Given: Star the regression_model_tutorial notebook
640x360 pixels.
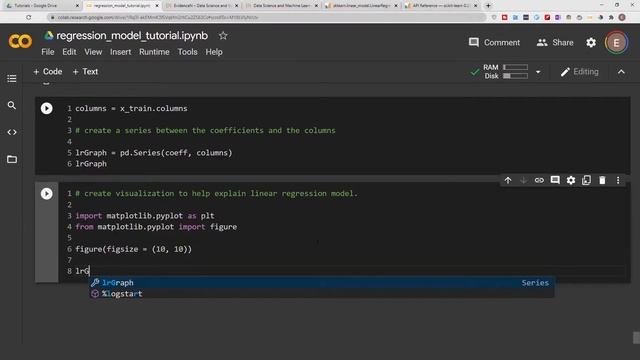Looking at the screenshot, I should [x=223, y=36].
